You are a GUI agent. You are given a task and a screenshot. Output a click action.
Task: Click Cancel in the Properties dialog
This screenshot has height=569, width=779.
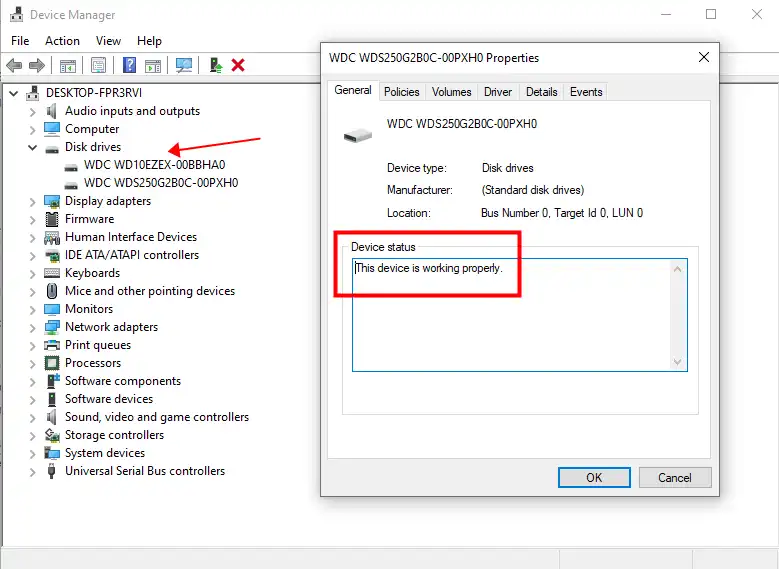(675, 478)
